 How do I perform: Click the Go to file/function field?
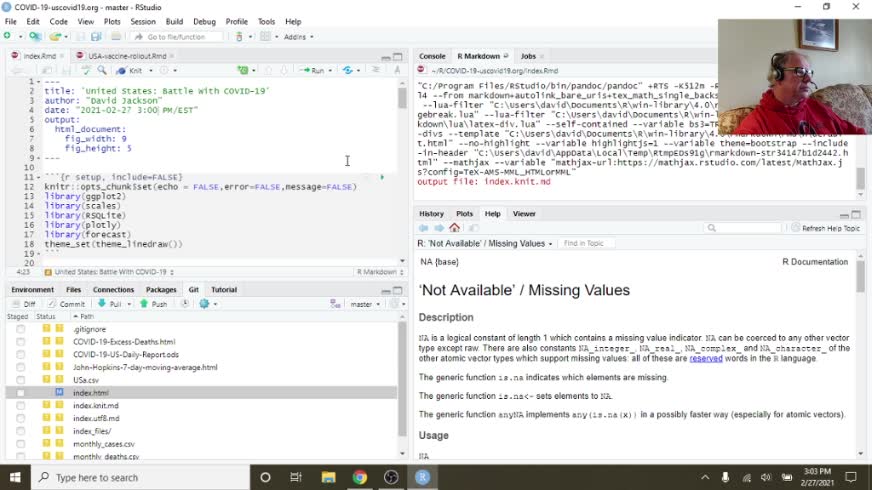[176, 37]
